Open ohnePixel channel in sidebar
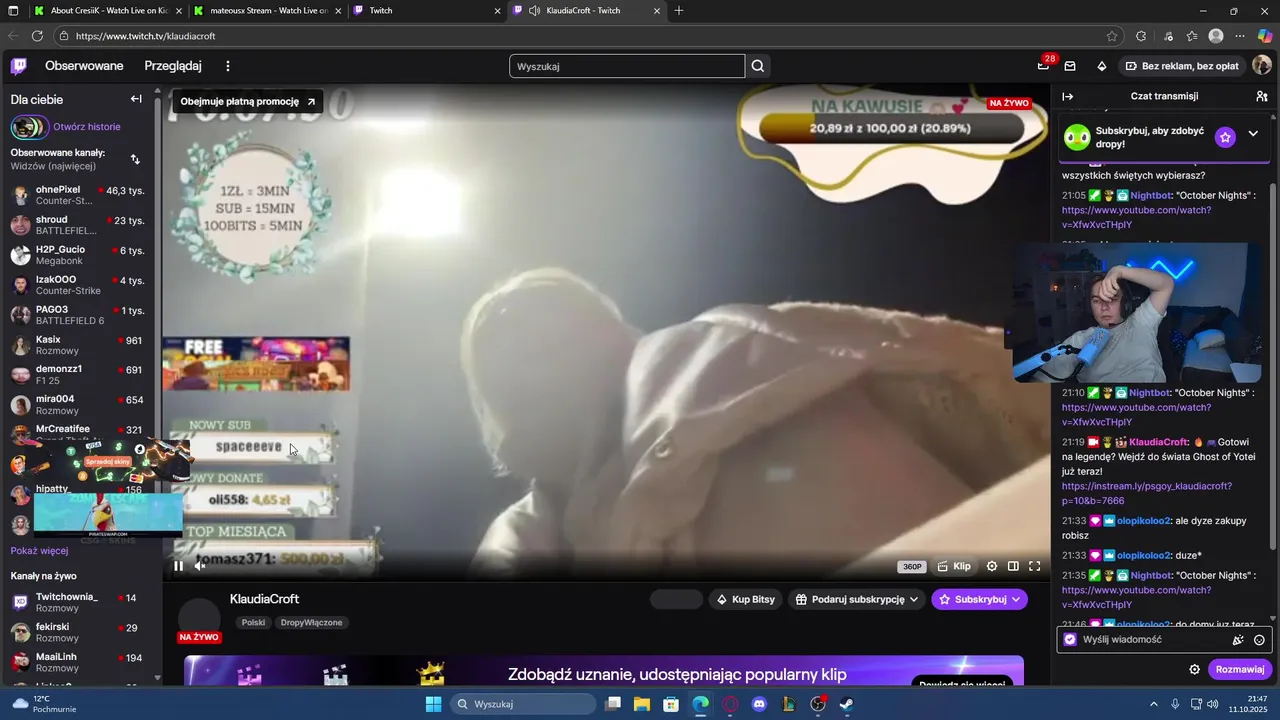 click(x=78, y=195)
